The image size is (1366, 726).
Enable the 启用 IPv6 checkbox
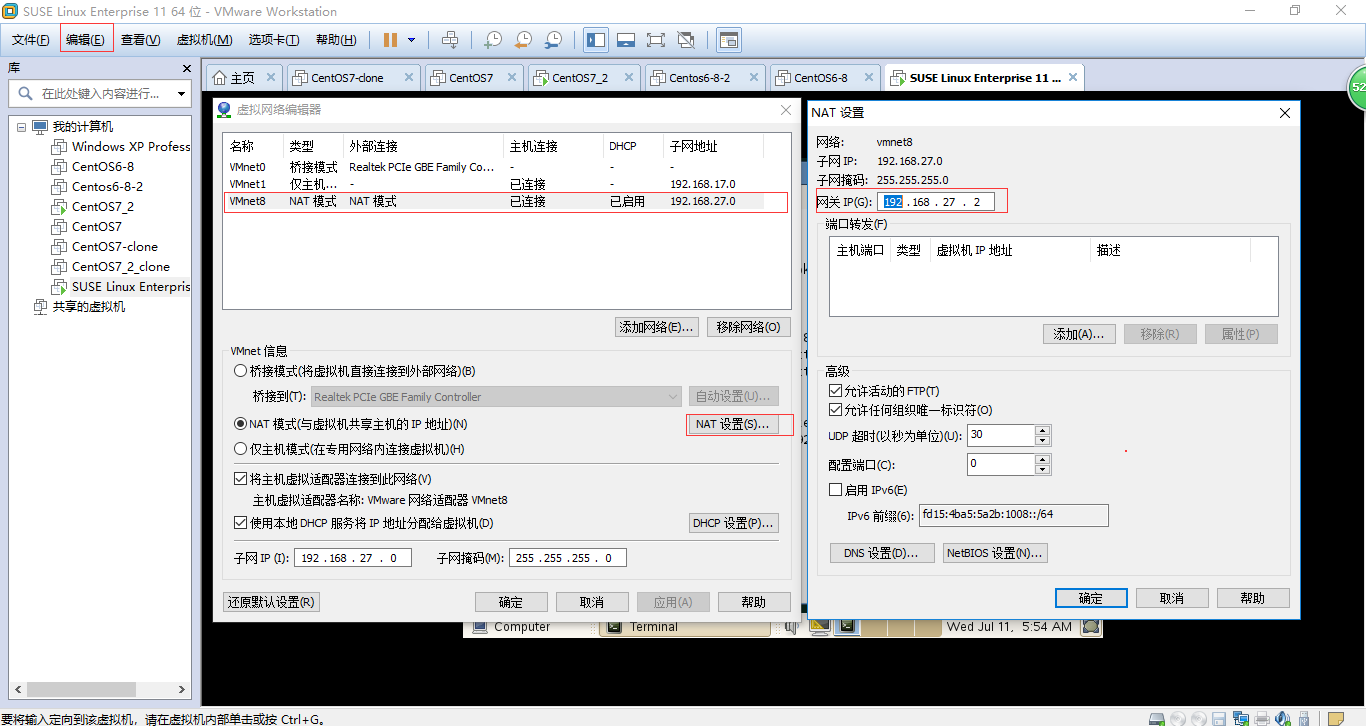pyautogui.click(x=836, y=490)
